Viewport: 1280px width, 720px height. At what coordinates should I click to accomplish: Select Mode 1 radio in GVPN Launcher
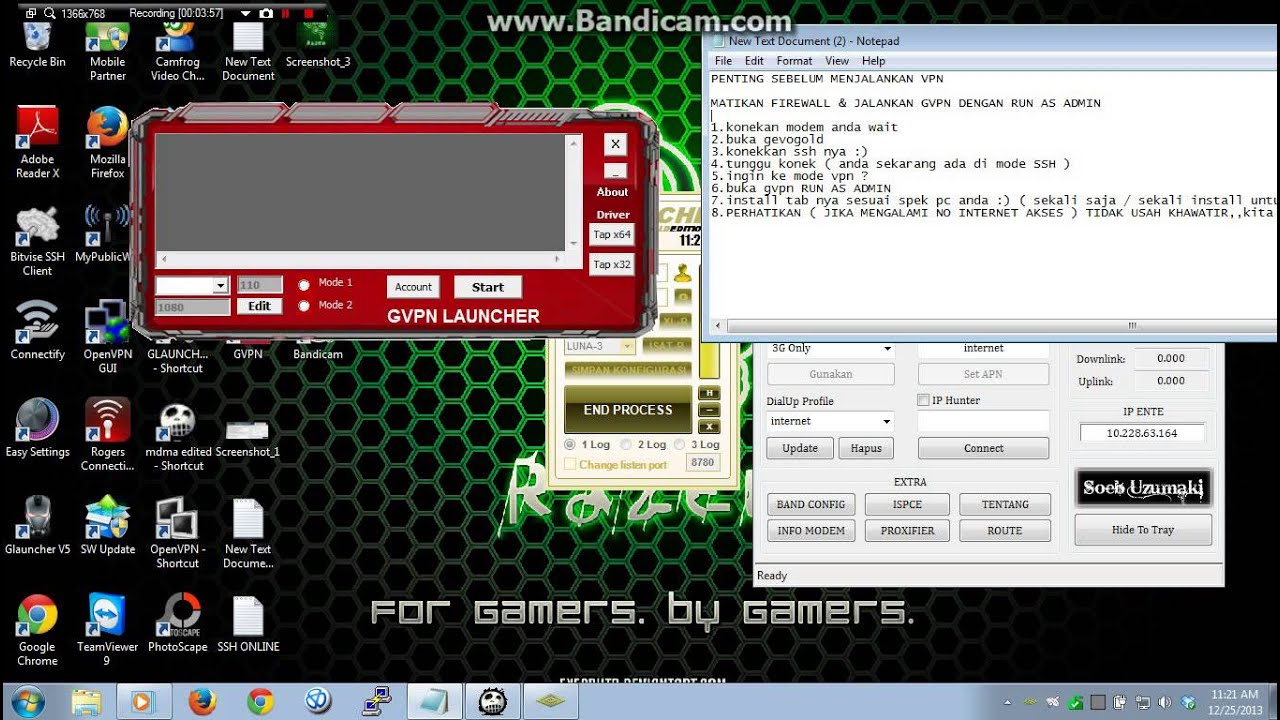pos(304,284)
